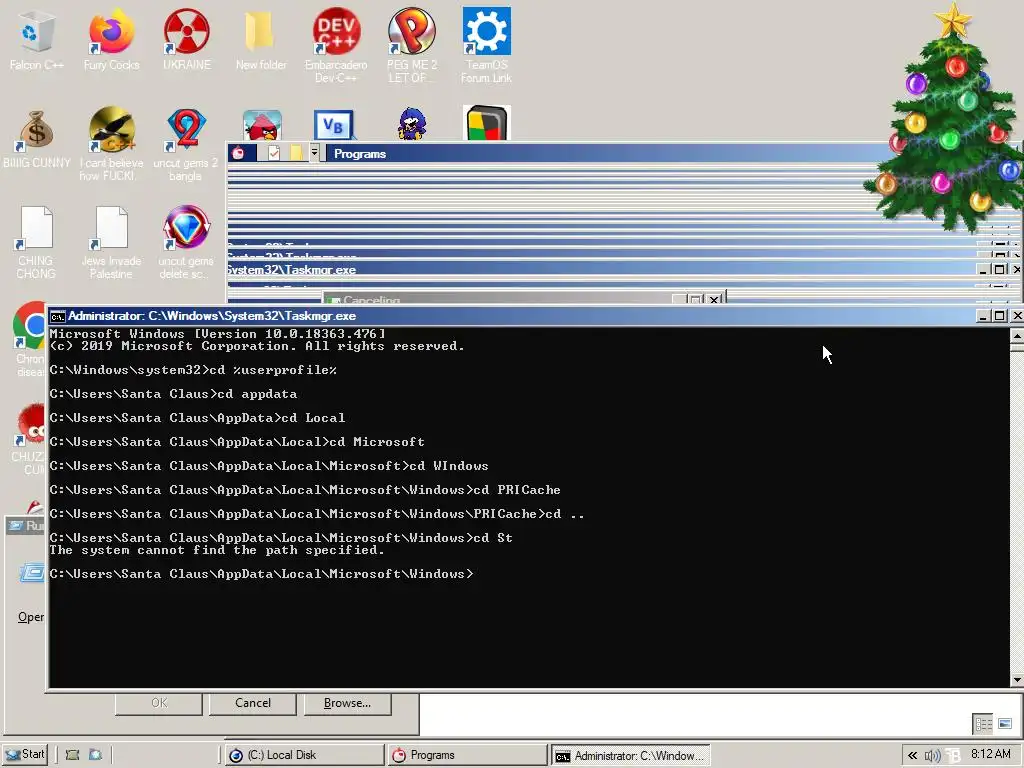Click the command prompt title bar icon
The width and height of the screenshot is (1024, 768).
tap(57, 316)
